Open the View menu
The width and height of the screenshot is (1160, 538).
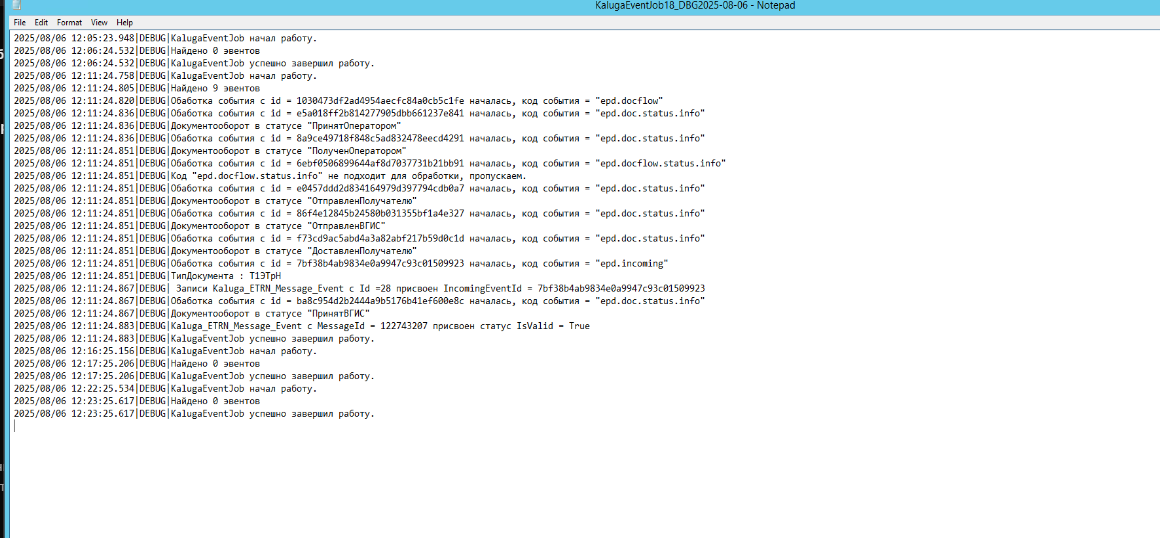(99, 23)
